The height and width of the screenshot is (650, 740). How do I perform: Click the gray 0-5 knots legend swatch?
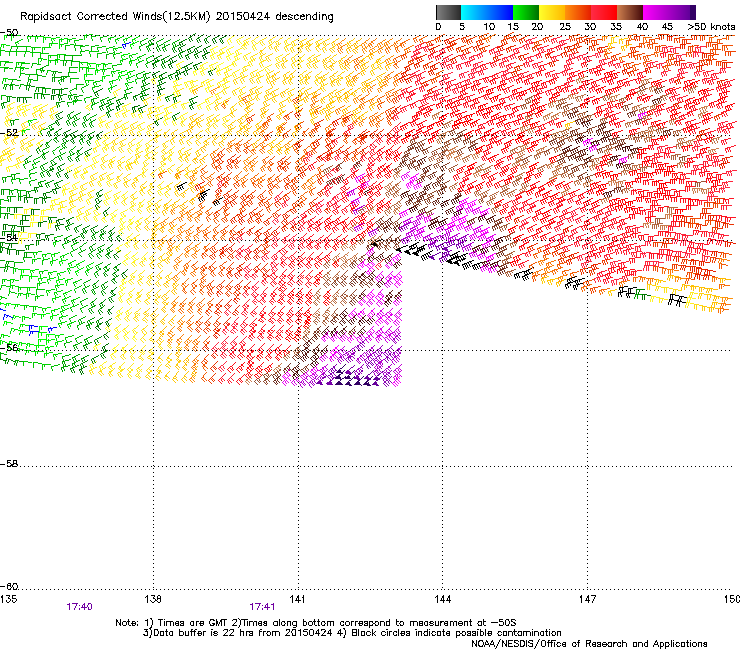(x=448, y=12)
